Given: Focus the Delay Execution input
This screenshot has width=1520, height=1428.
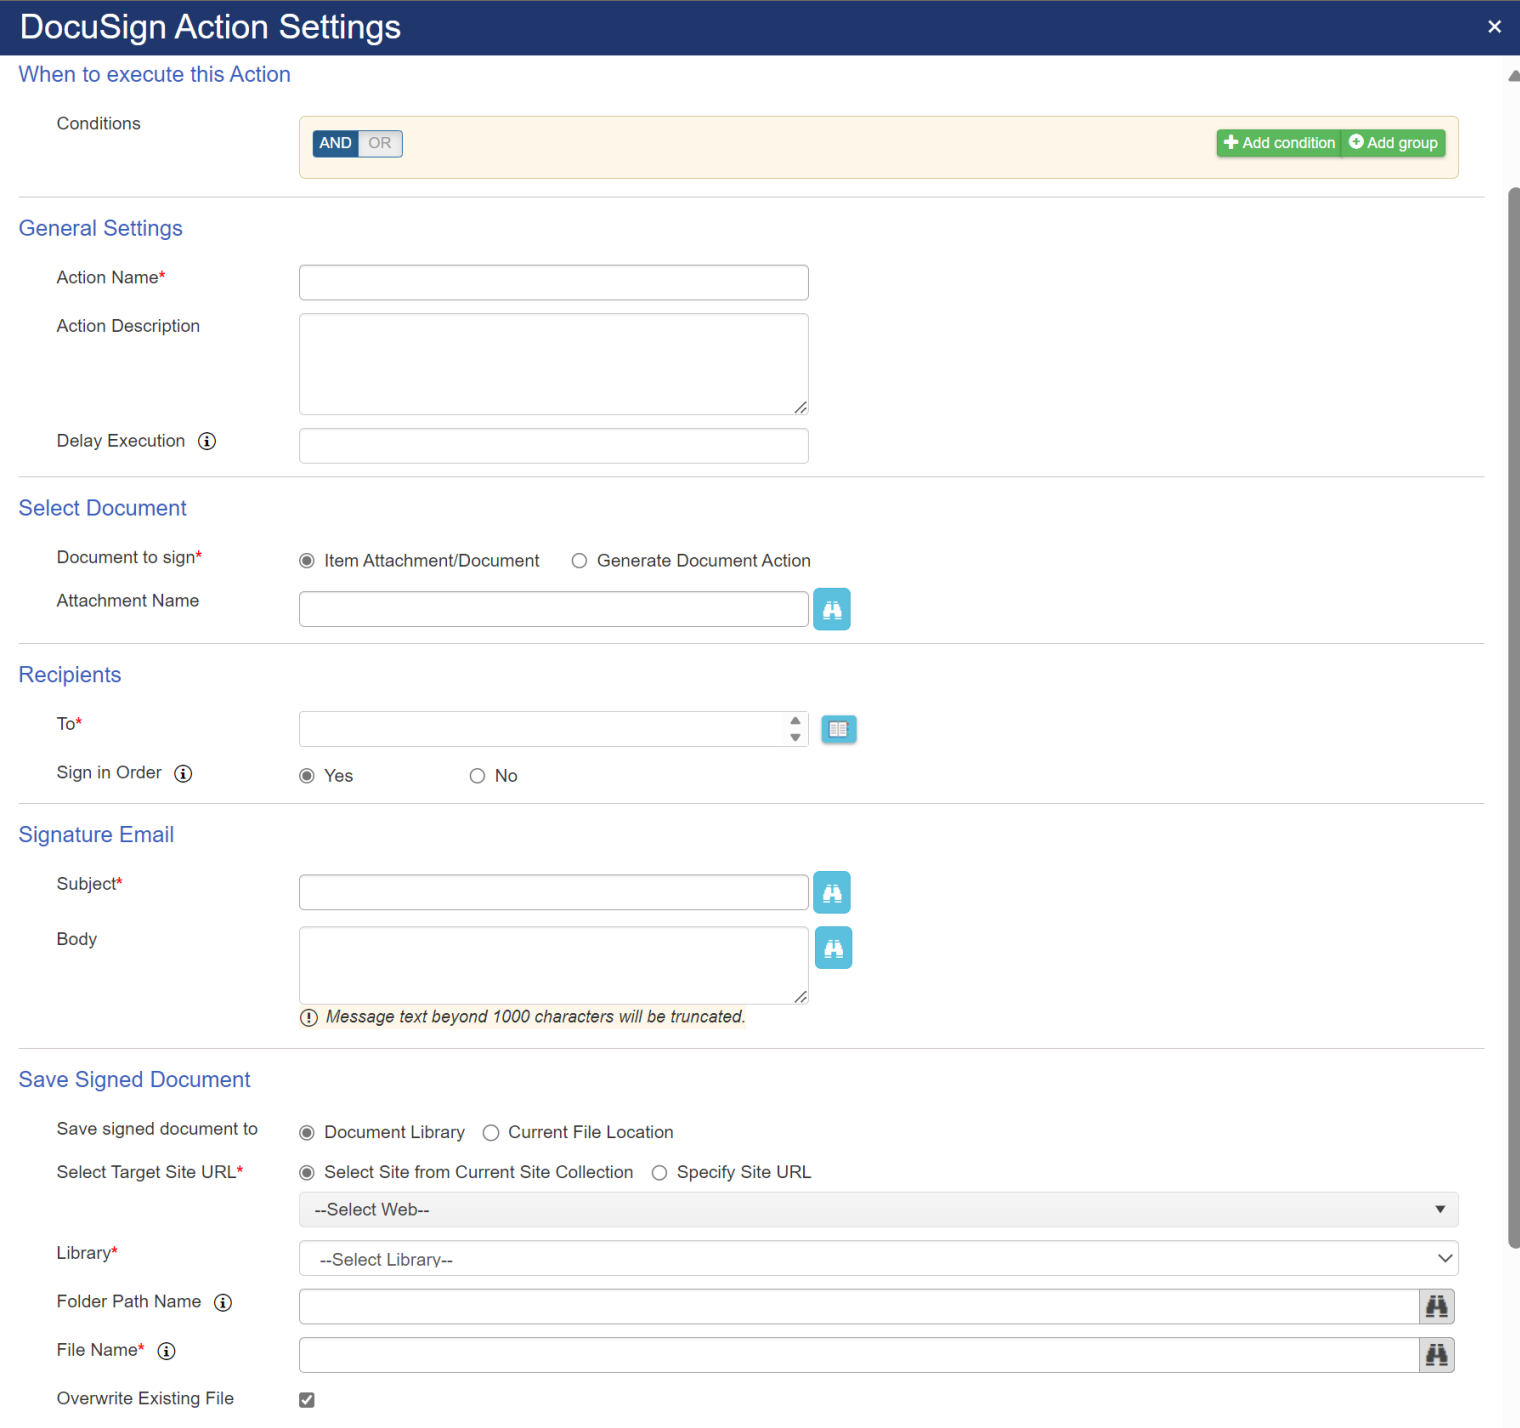Looking at the screenshot, I should click(553, 446).
